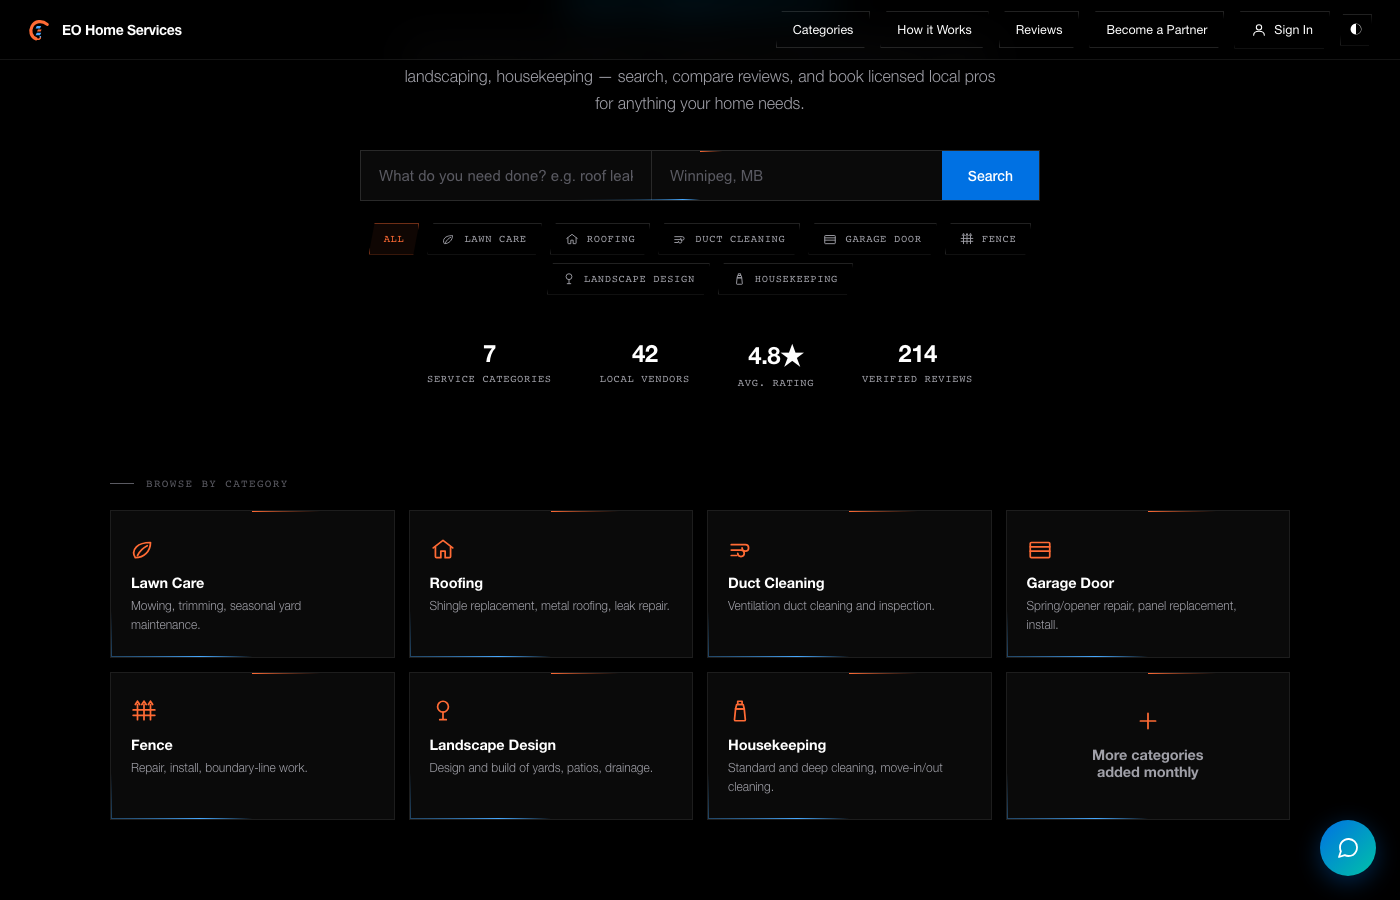Image resolution: width=1400 pixels, height=900 pixels.
Task: Go to Reviews in navigation
Action: click(1039, 30)
